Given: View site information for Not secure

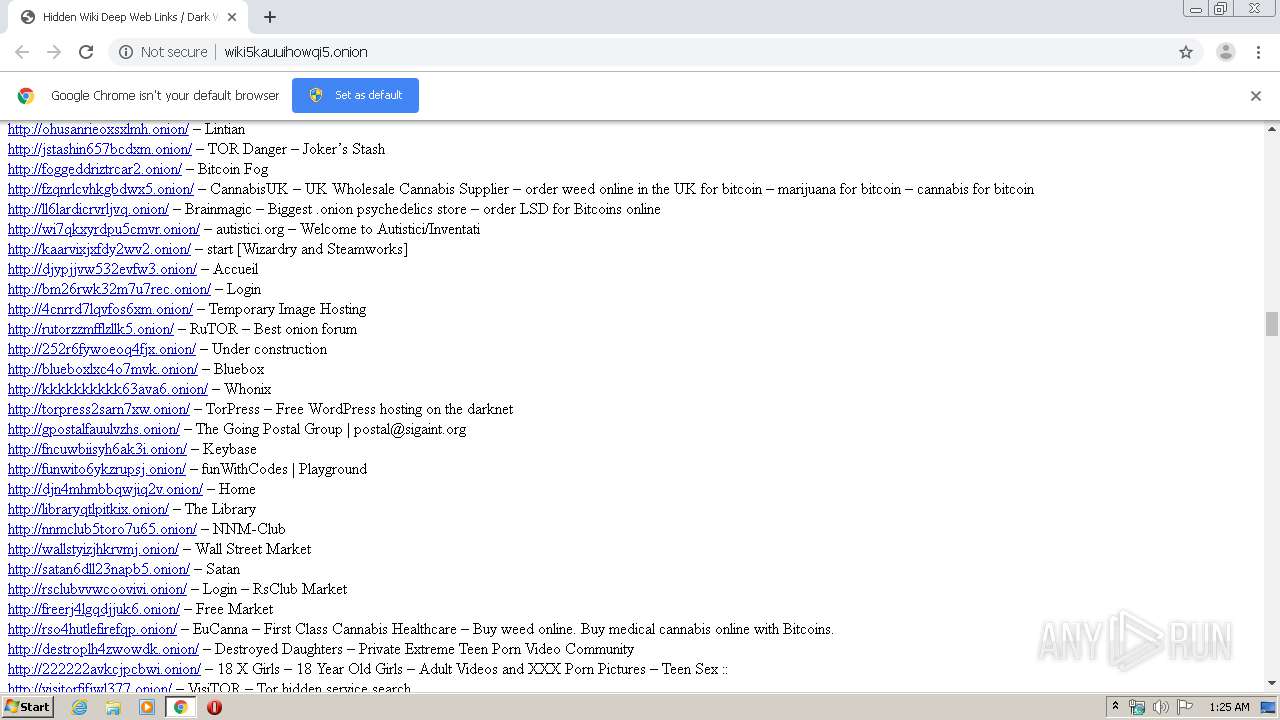Looking at the screenshot, I should [163, 52].
